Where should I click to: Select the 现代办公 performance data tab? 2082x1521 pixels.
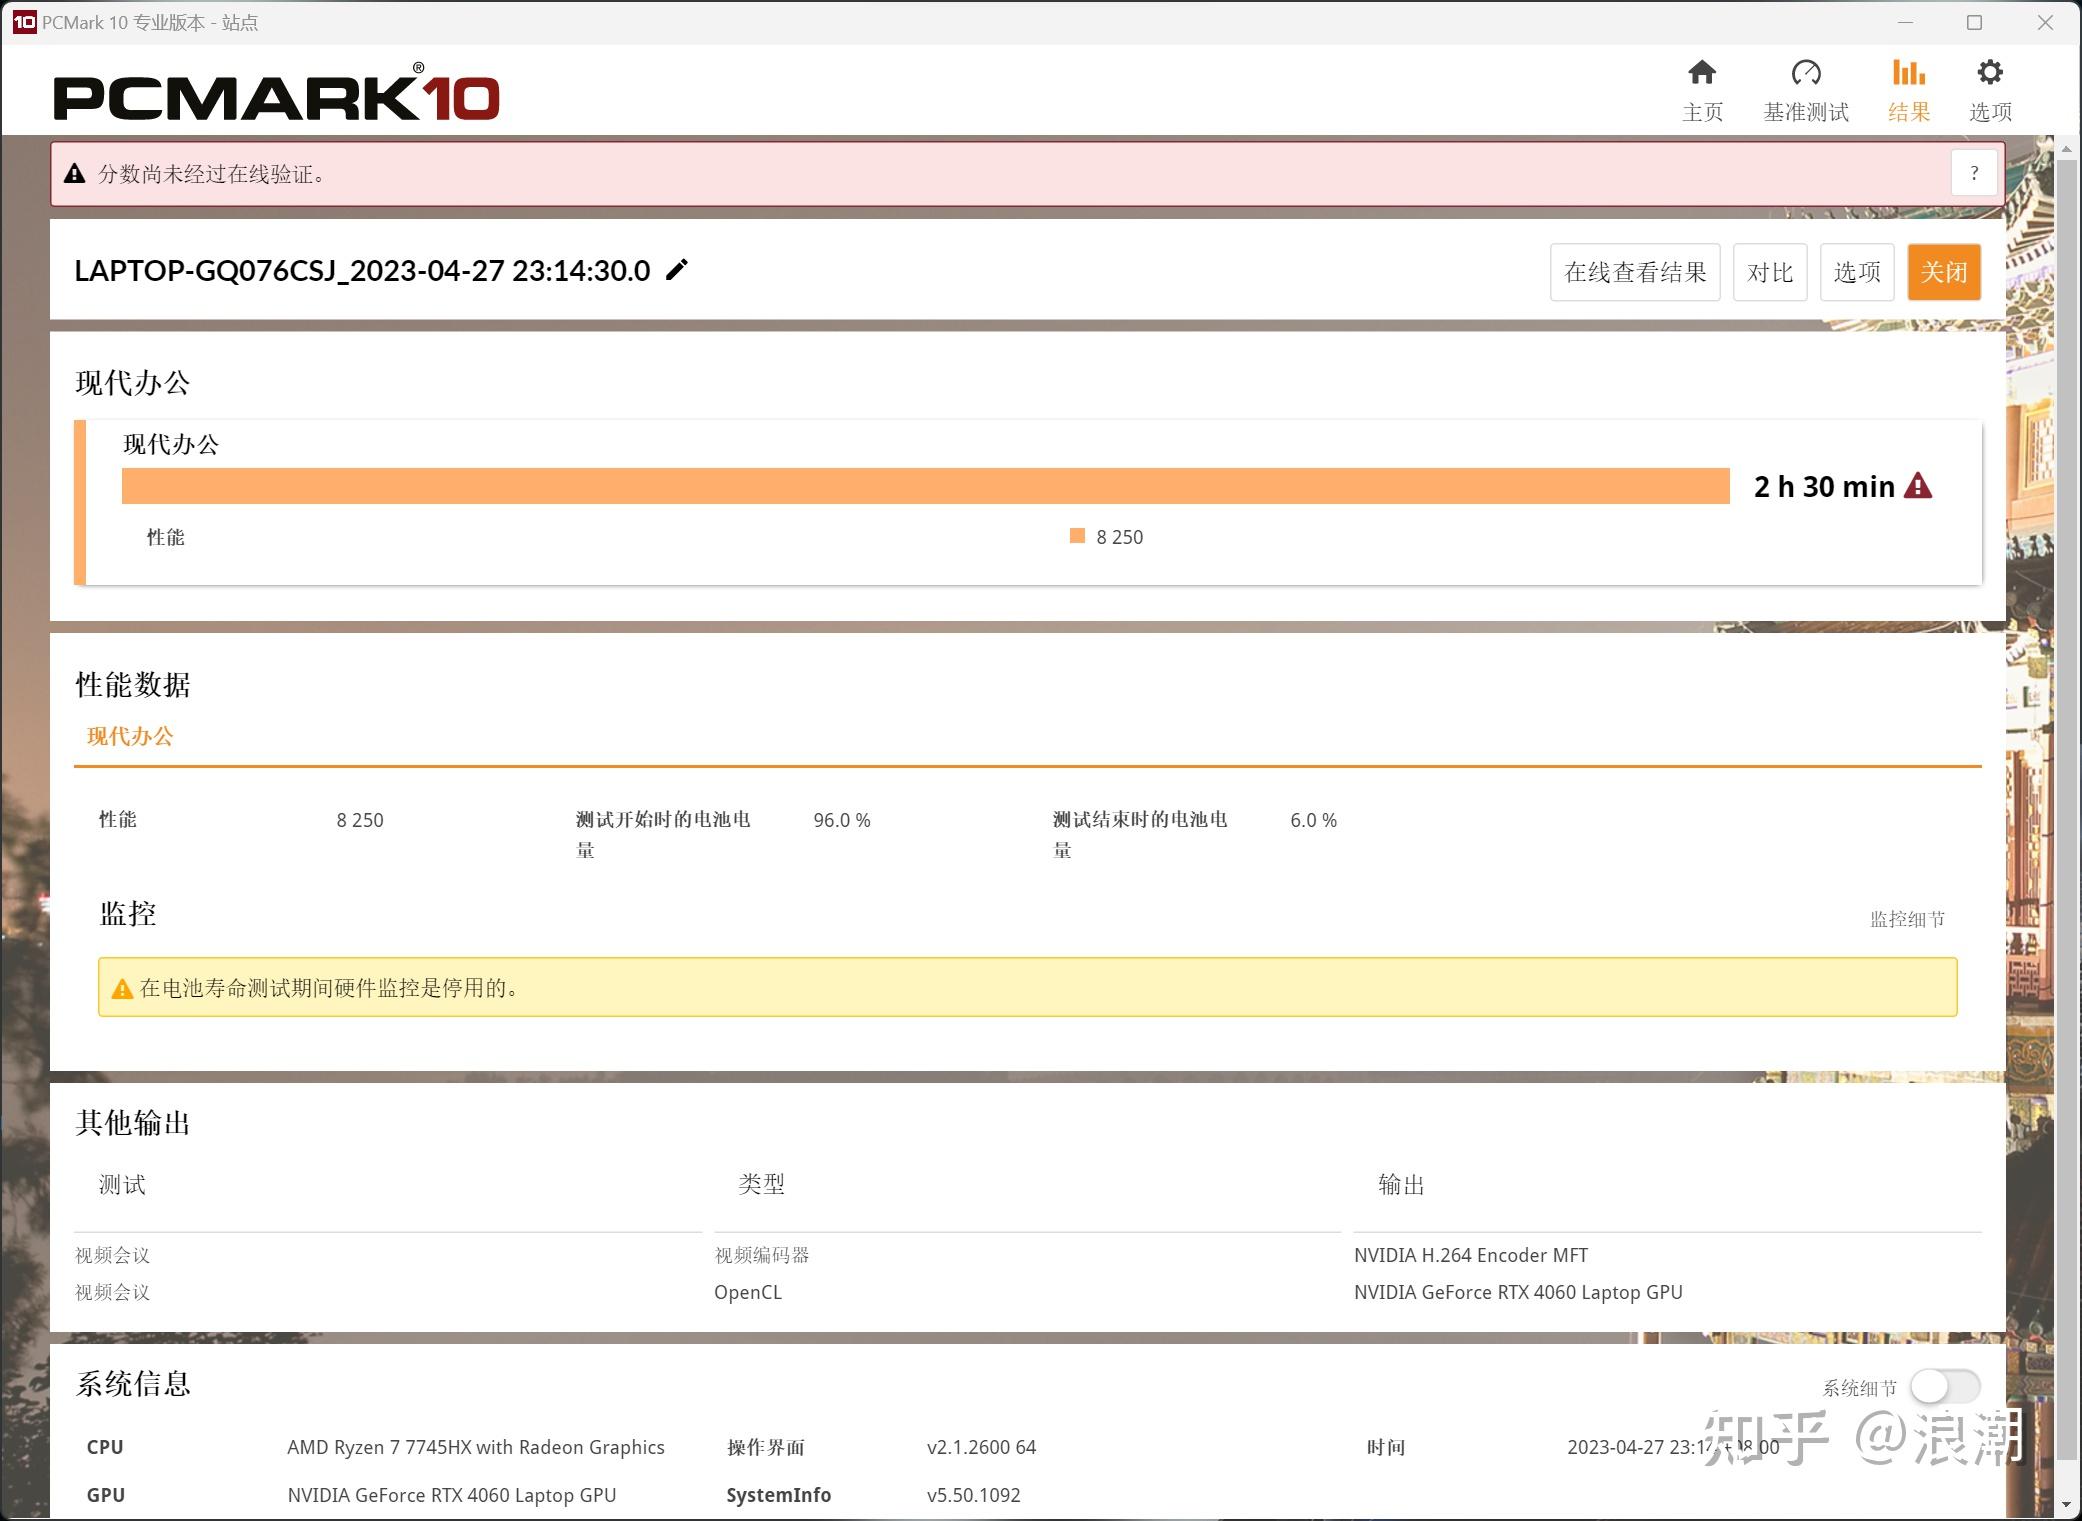tap(130, 736)
